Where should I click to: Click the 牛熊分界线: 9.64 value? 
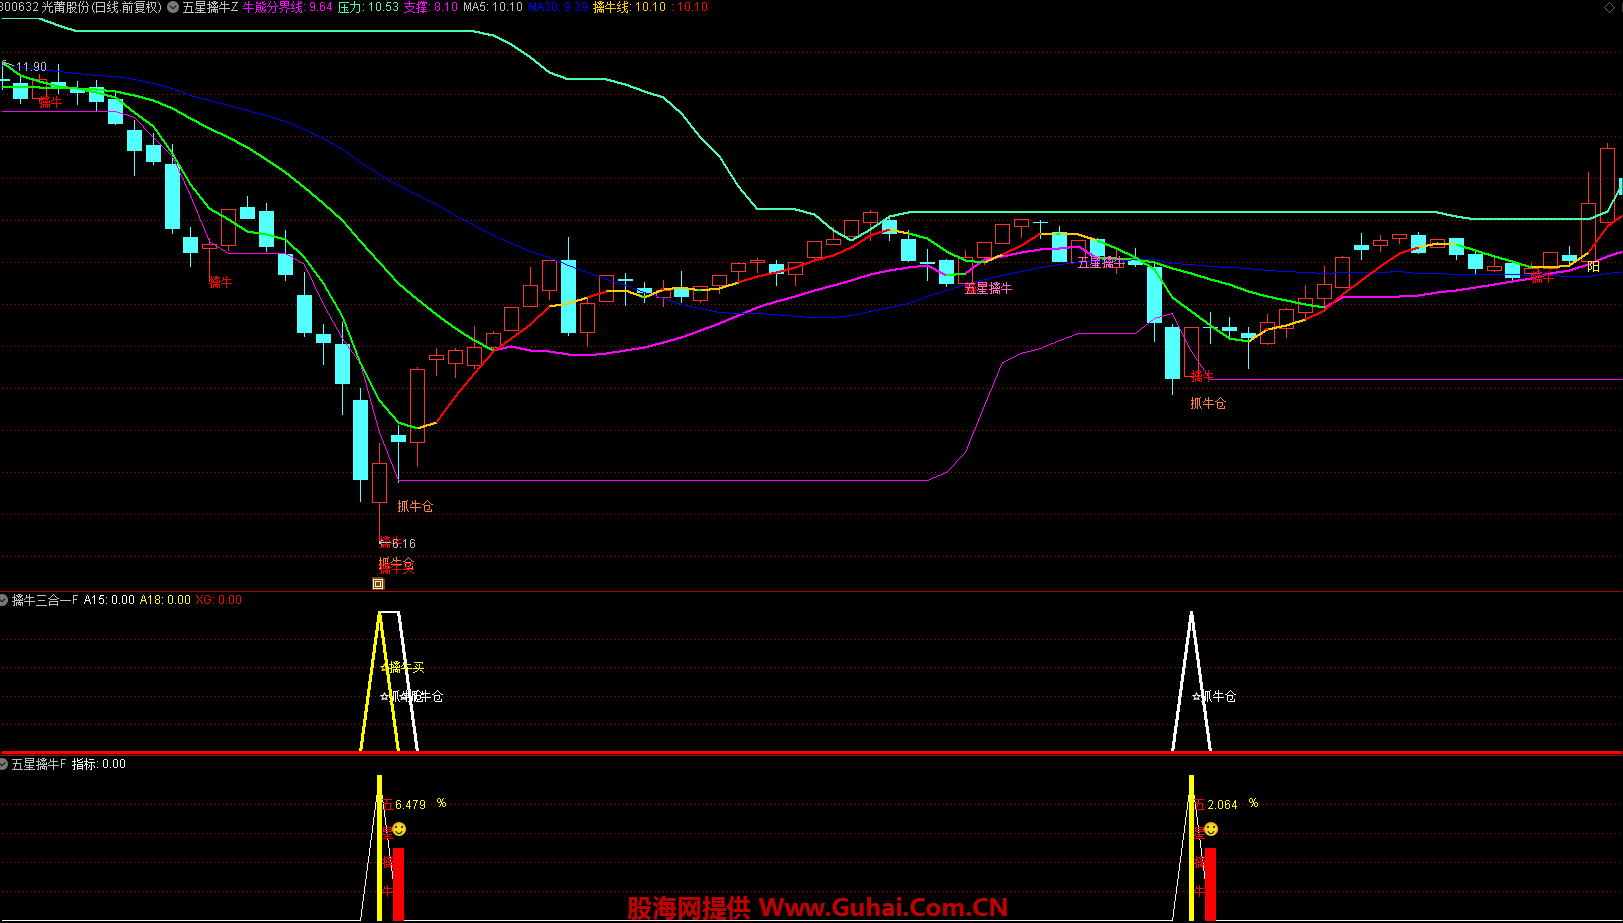288,7
